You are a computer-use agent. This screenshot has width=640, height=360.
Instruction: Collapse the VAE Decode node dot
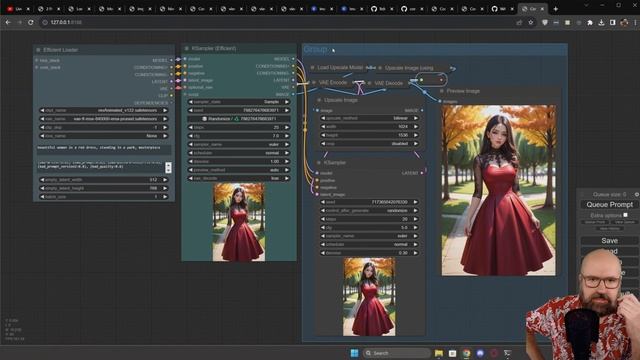(x=369, y=83)
